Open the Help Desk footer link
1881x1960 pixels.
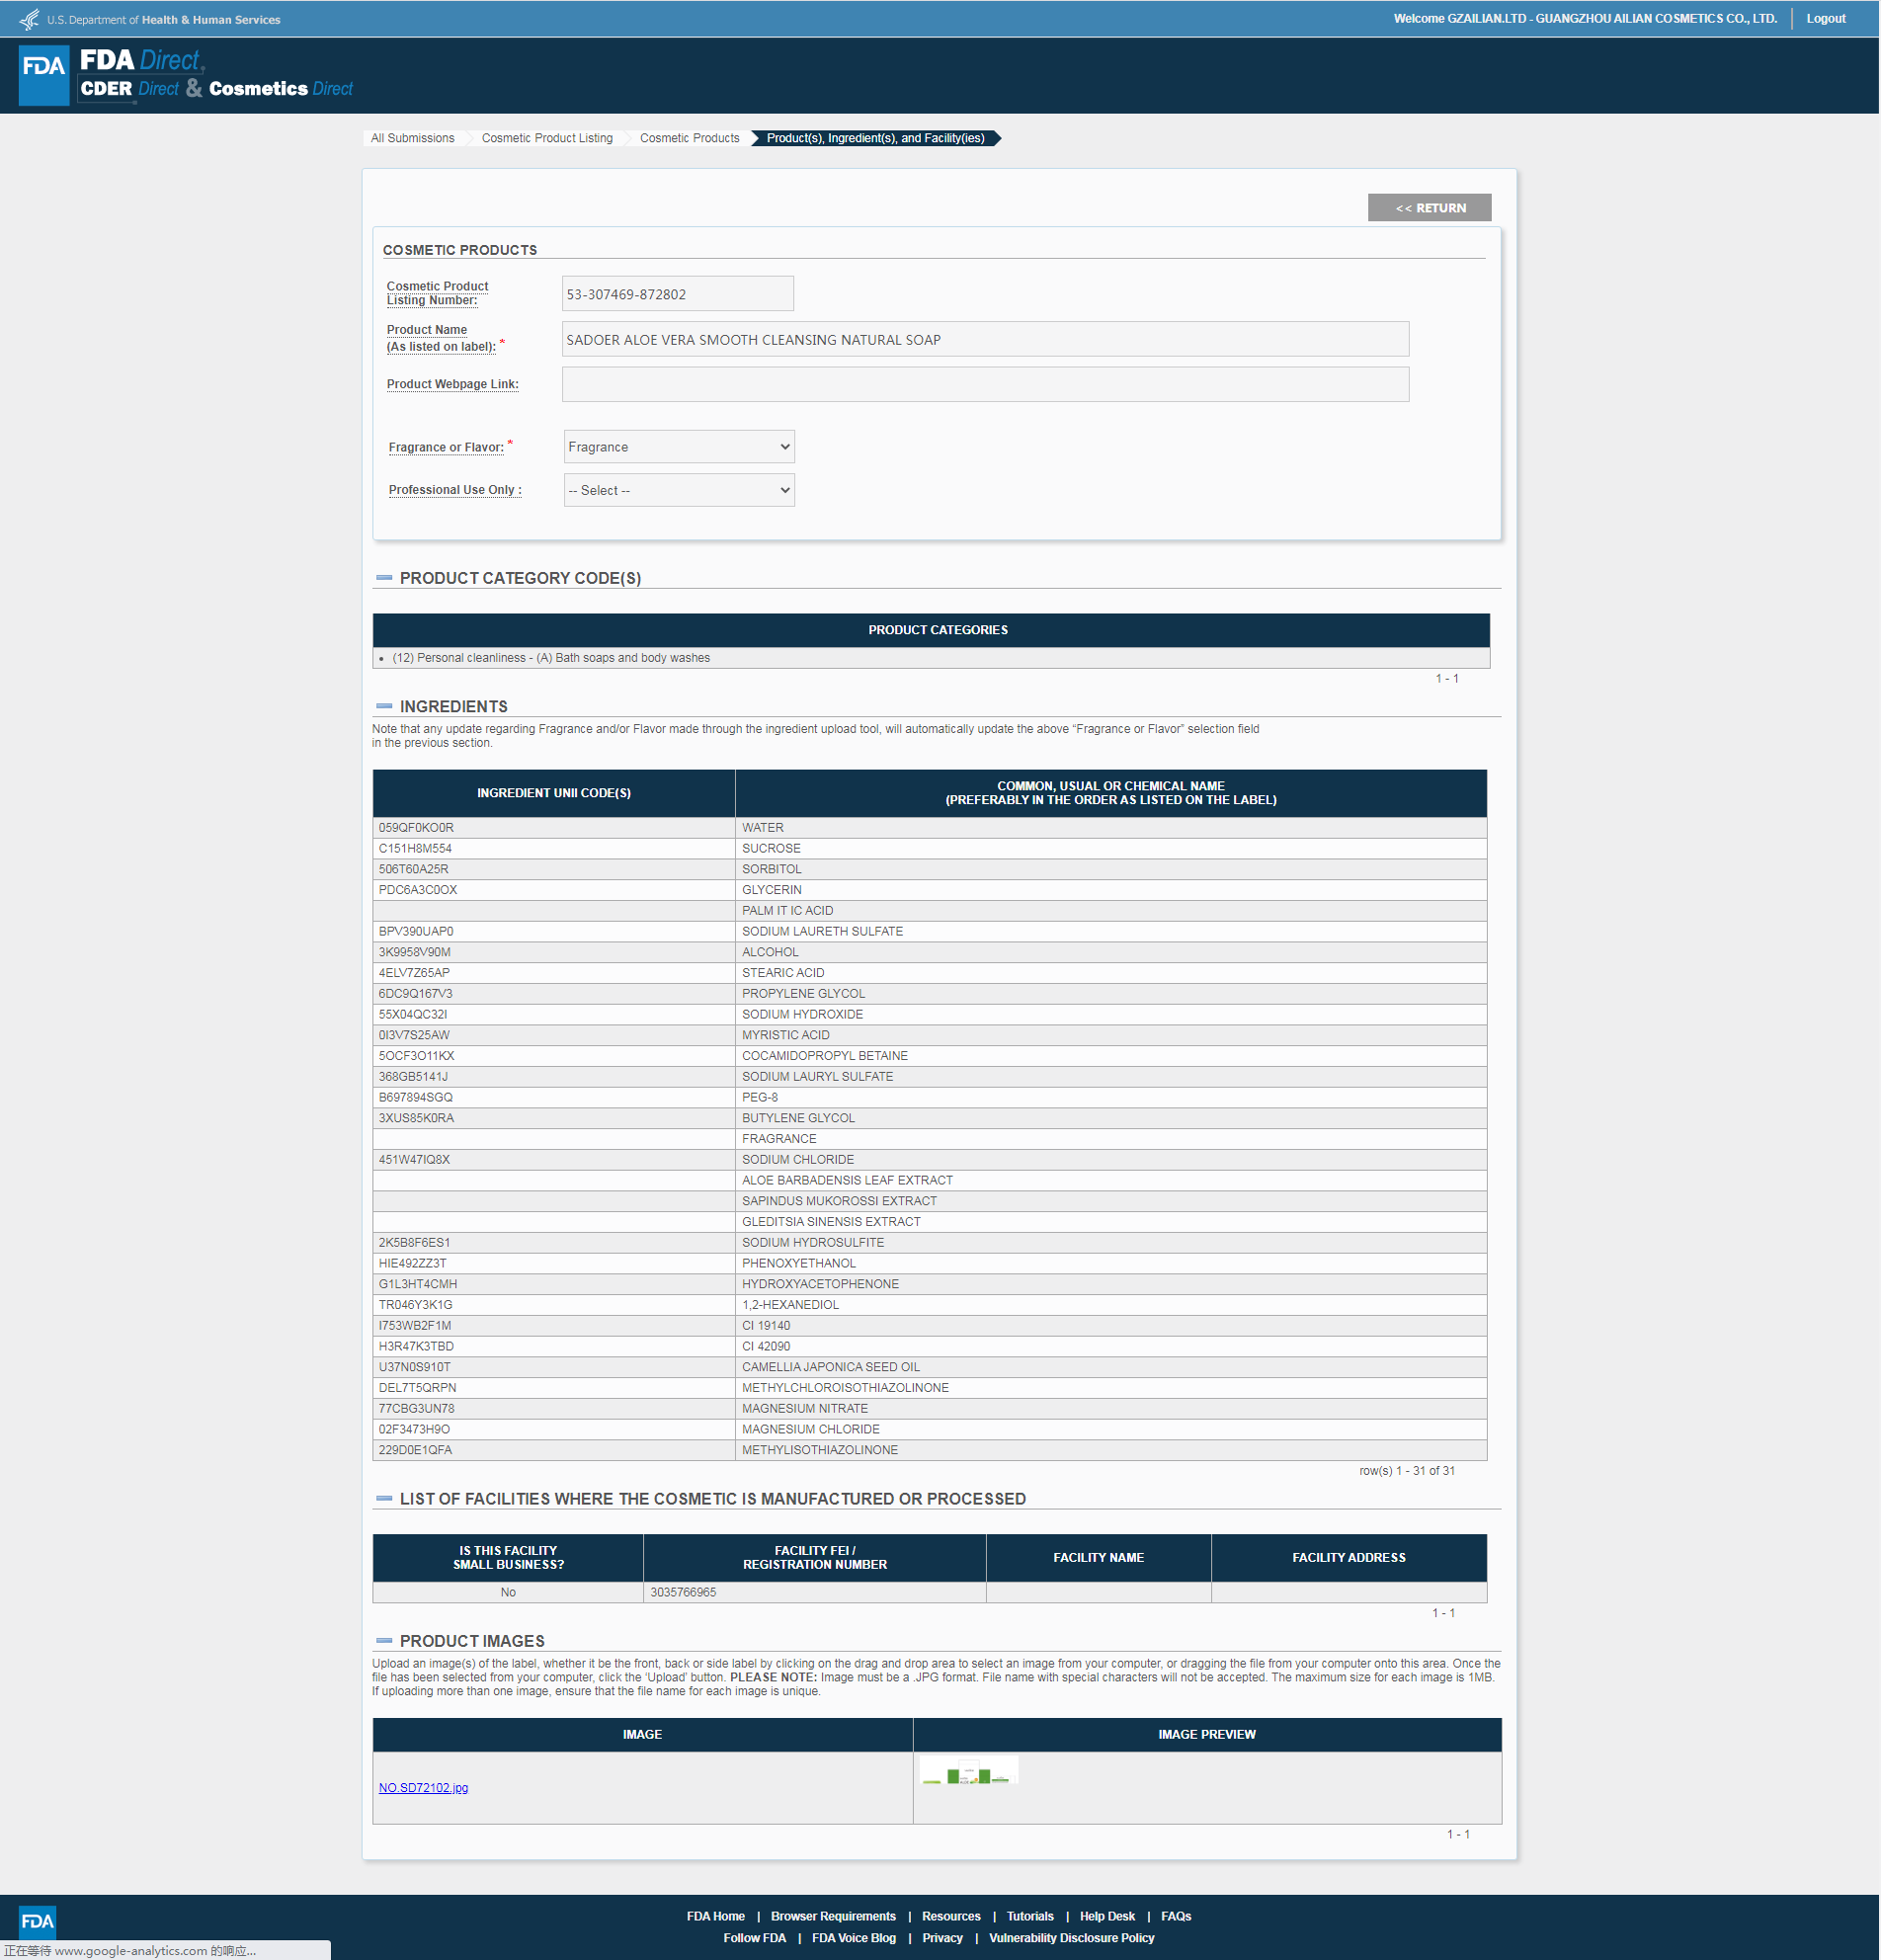1106,1916
